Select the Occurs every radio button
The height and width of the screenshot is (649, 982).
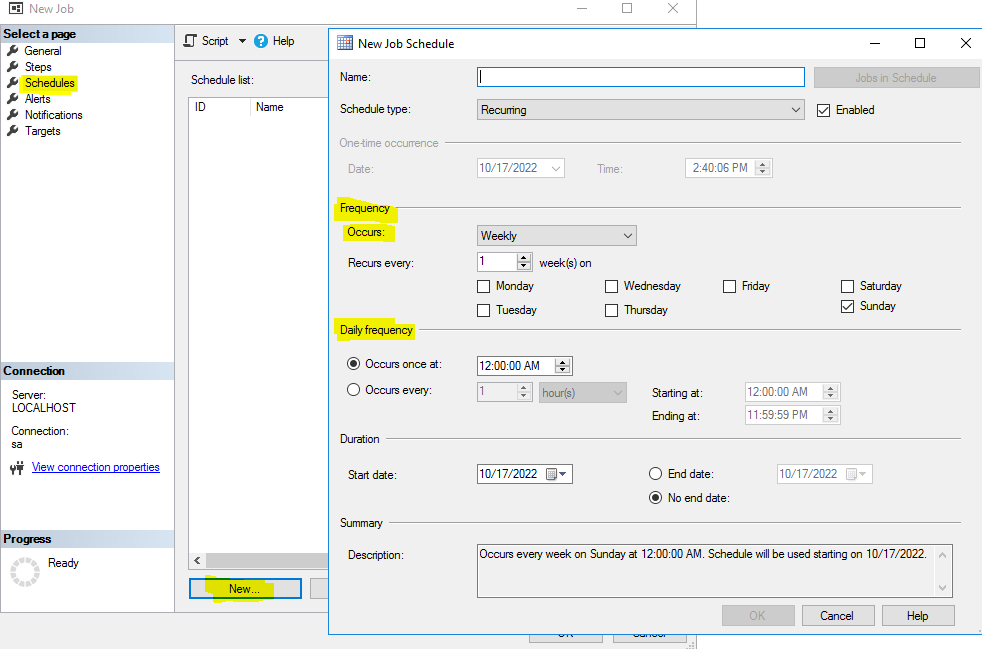[353, 390]
